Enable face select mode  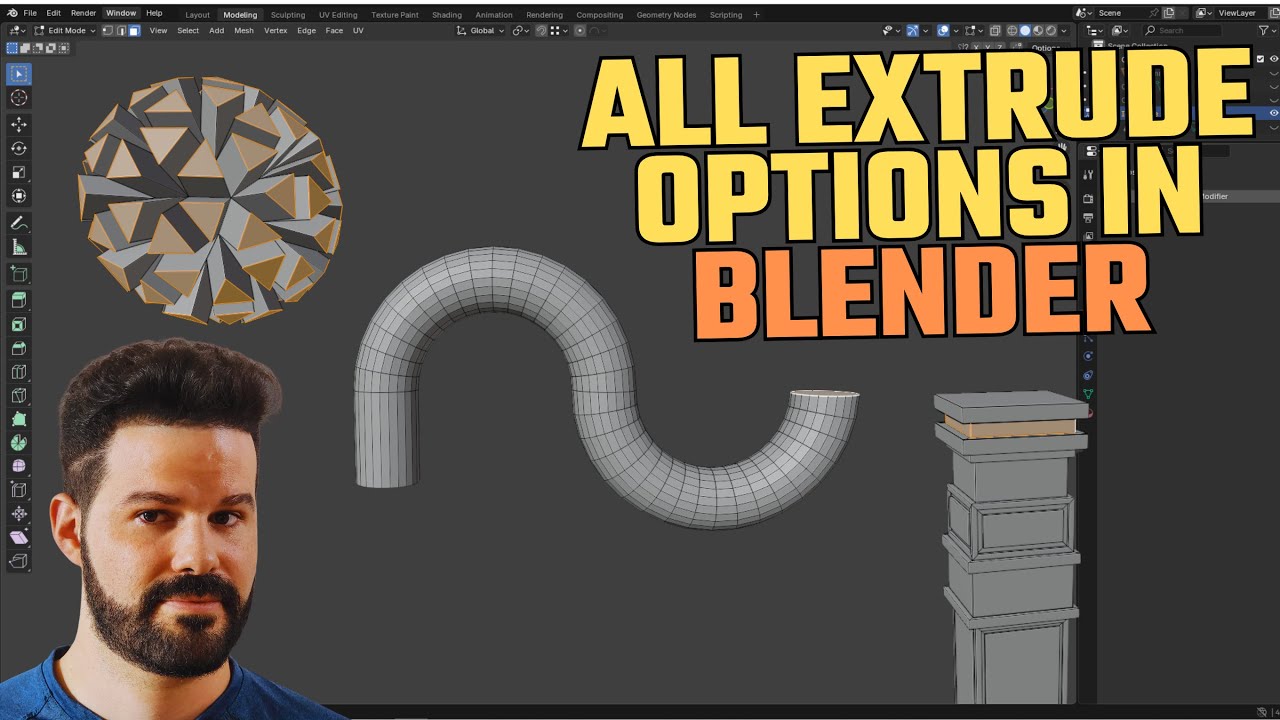(134, 30)
